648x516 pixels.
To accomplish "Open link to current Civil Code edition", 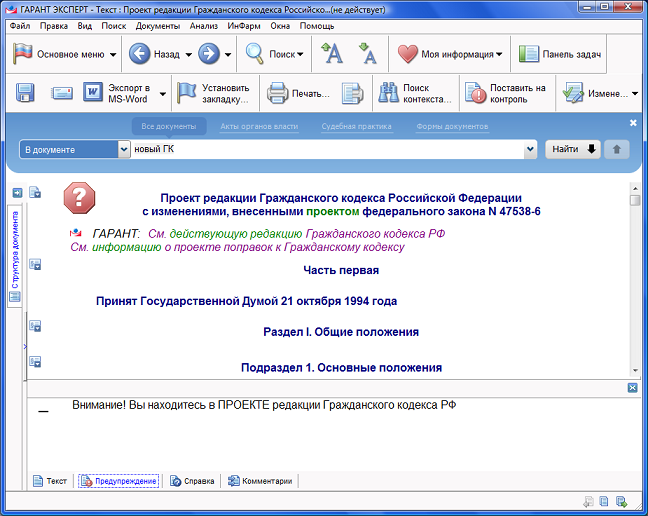I will [295, 233].
